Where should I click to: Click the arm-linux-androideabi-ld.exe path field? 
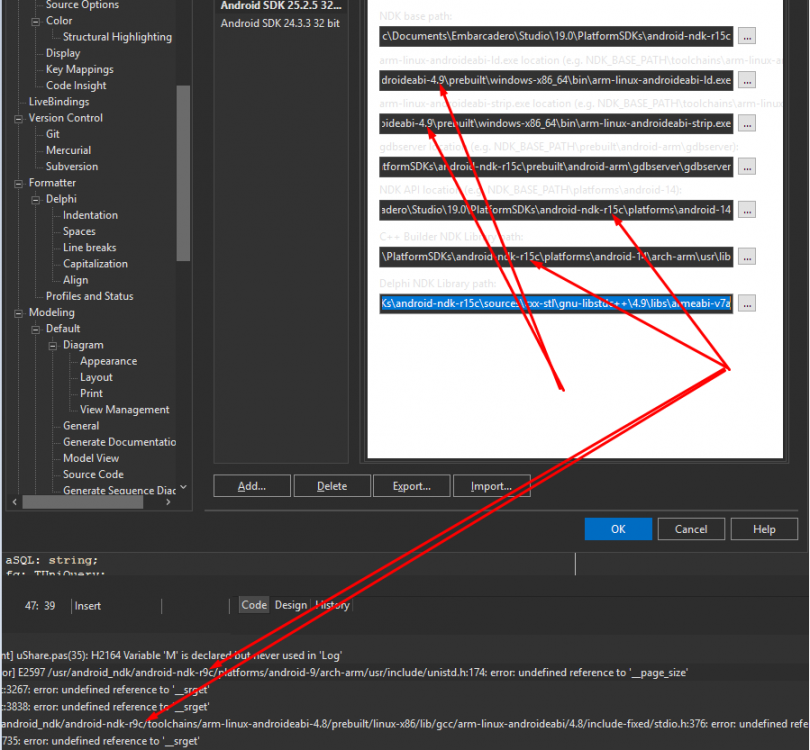556,80
